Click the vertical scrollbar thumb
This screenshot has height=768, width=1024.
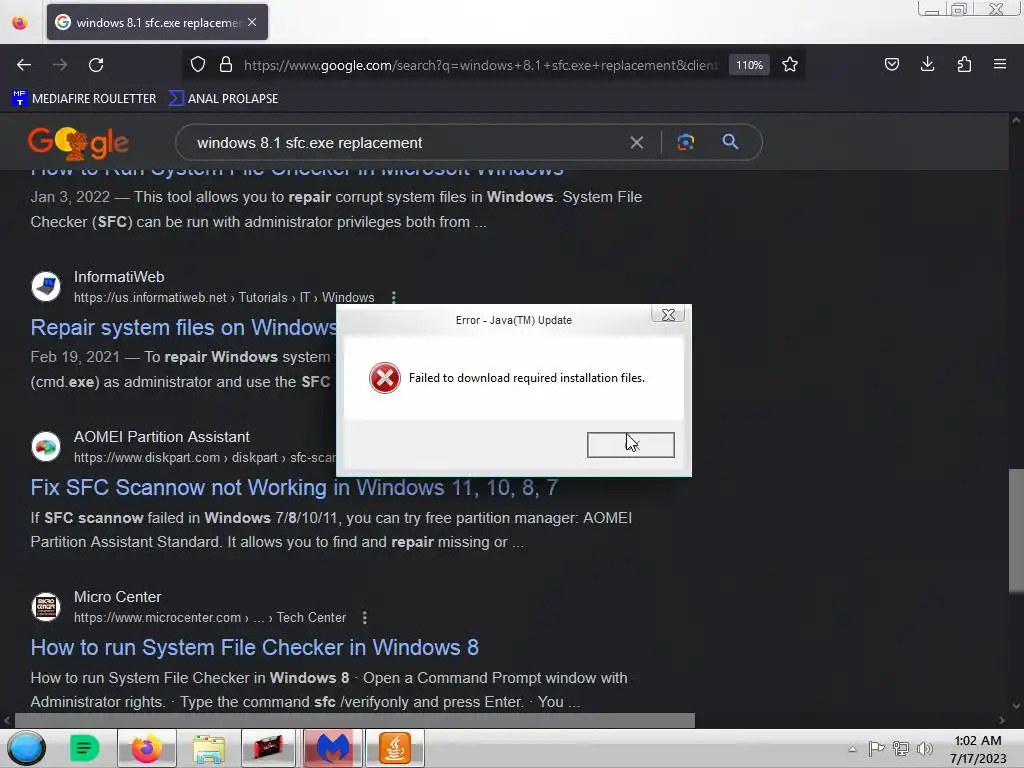[1016, 531]
